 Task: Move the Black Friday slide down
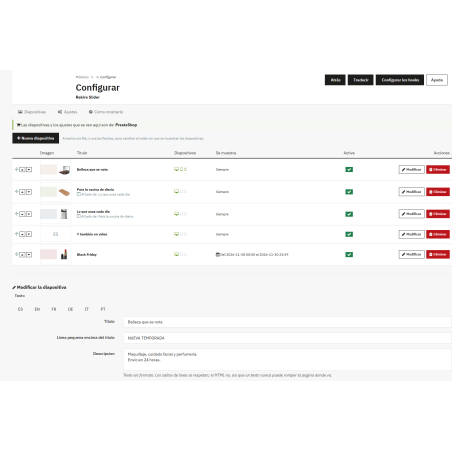29,255
